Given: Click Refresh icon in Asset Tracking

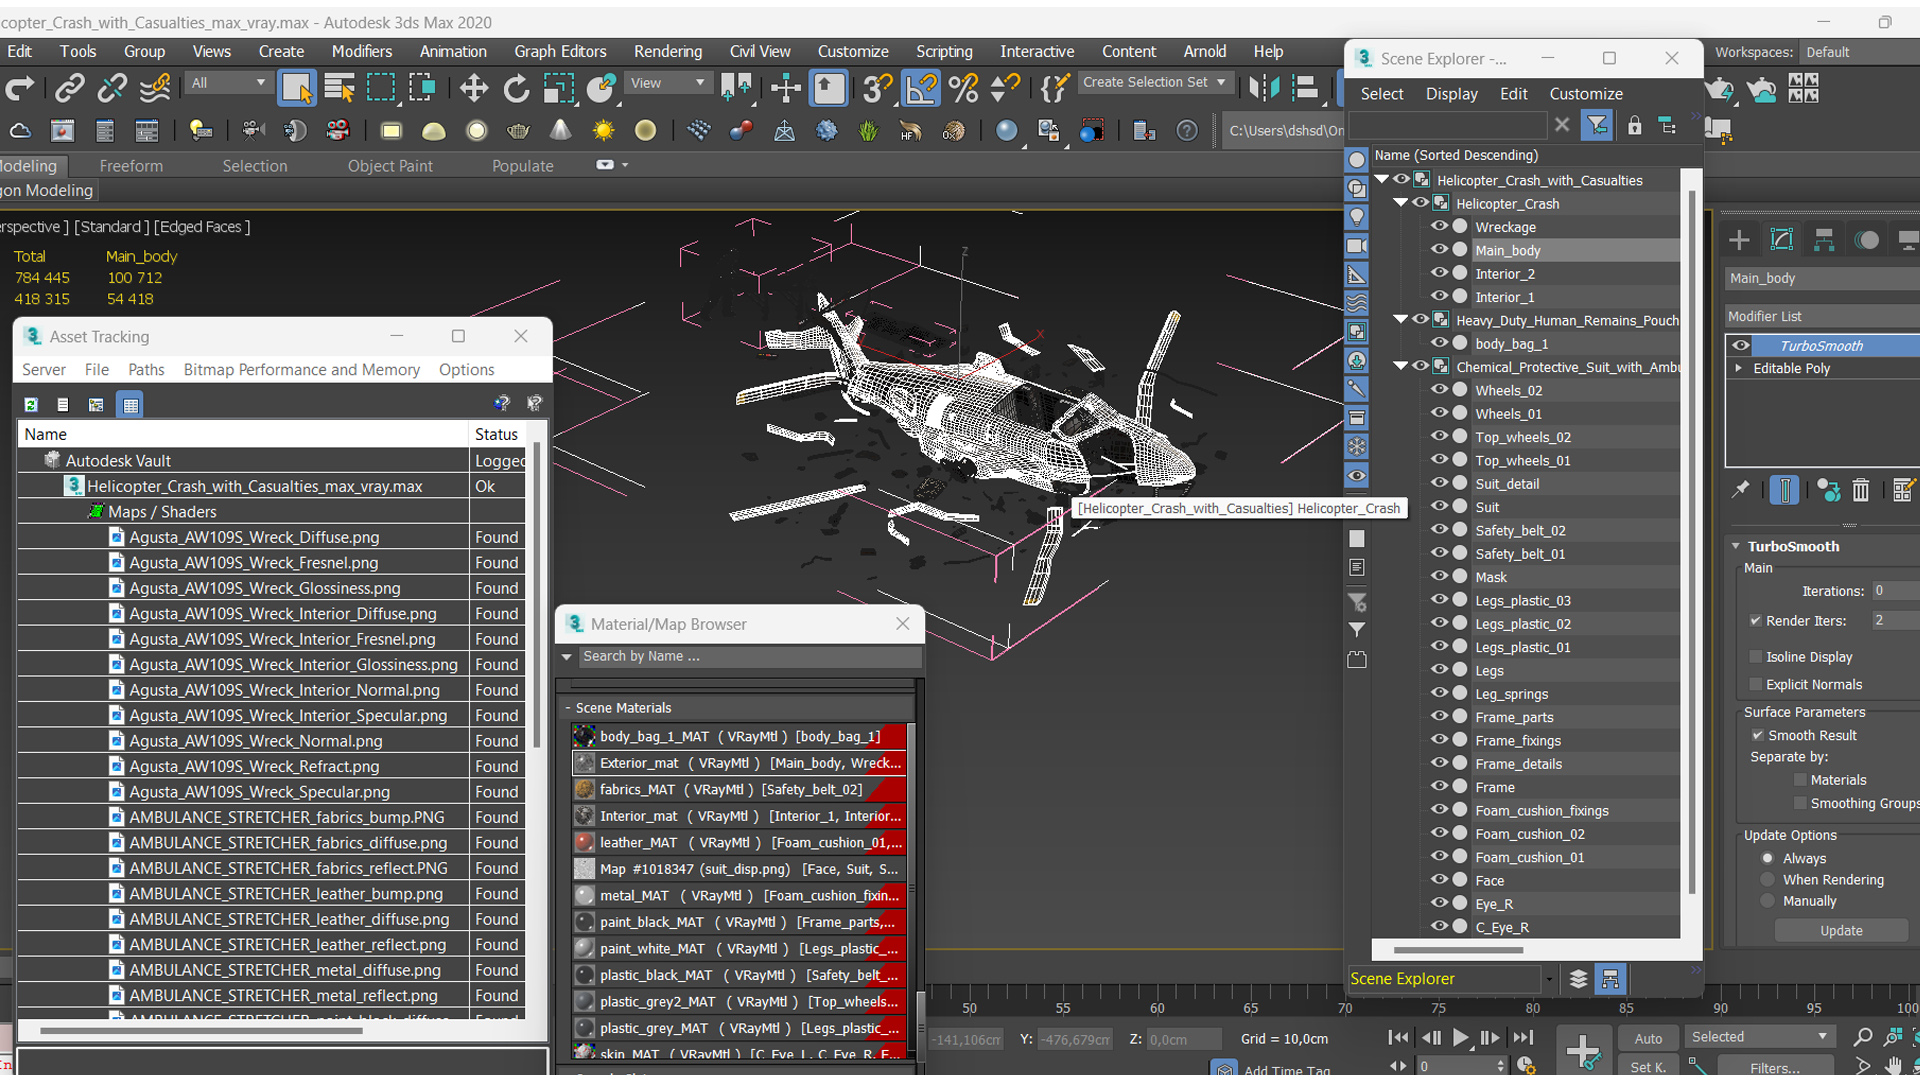Looking at the screenshot, I should coord(31,404).
